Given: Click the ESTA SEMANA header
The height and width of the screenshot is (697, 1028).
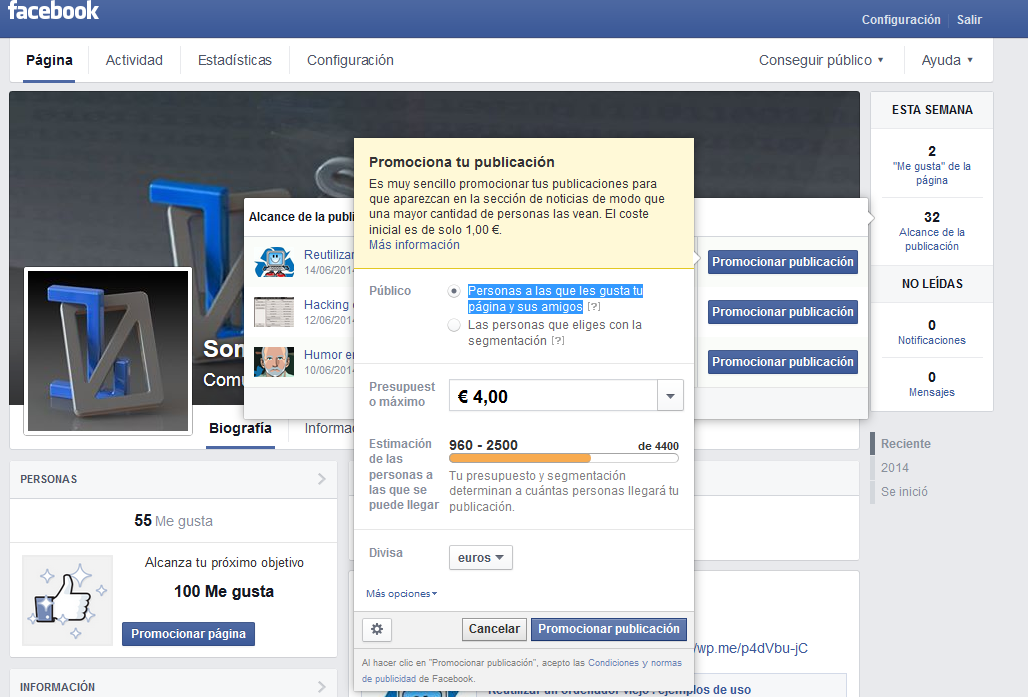Looking at the screenshot, I should [932, 110].
